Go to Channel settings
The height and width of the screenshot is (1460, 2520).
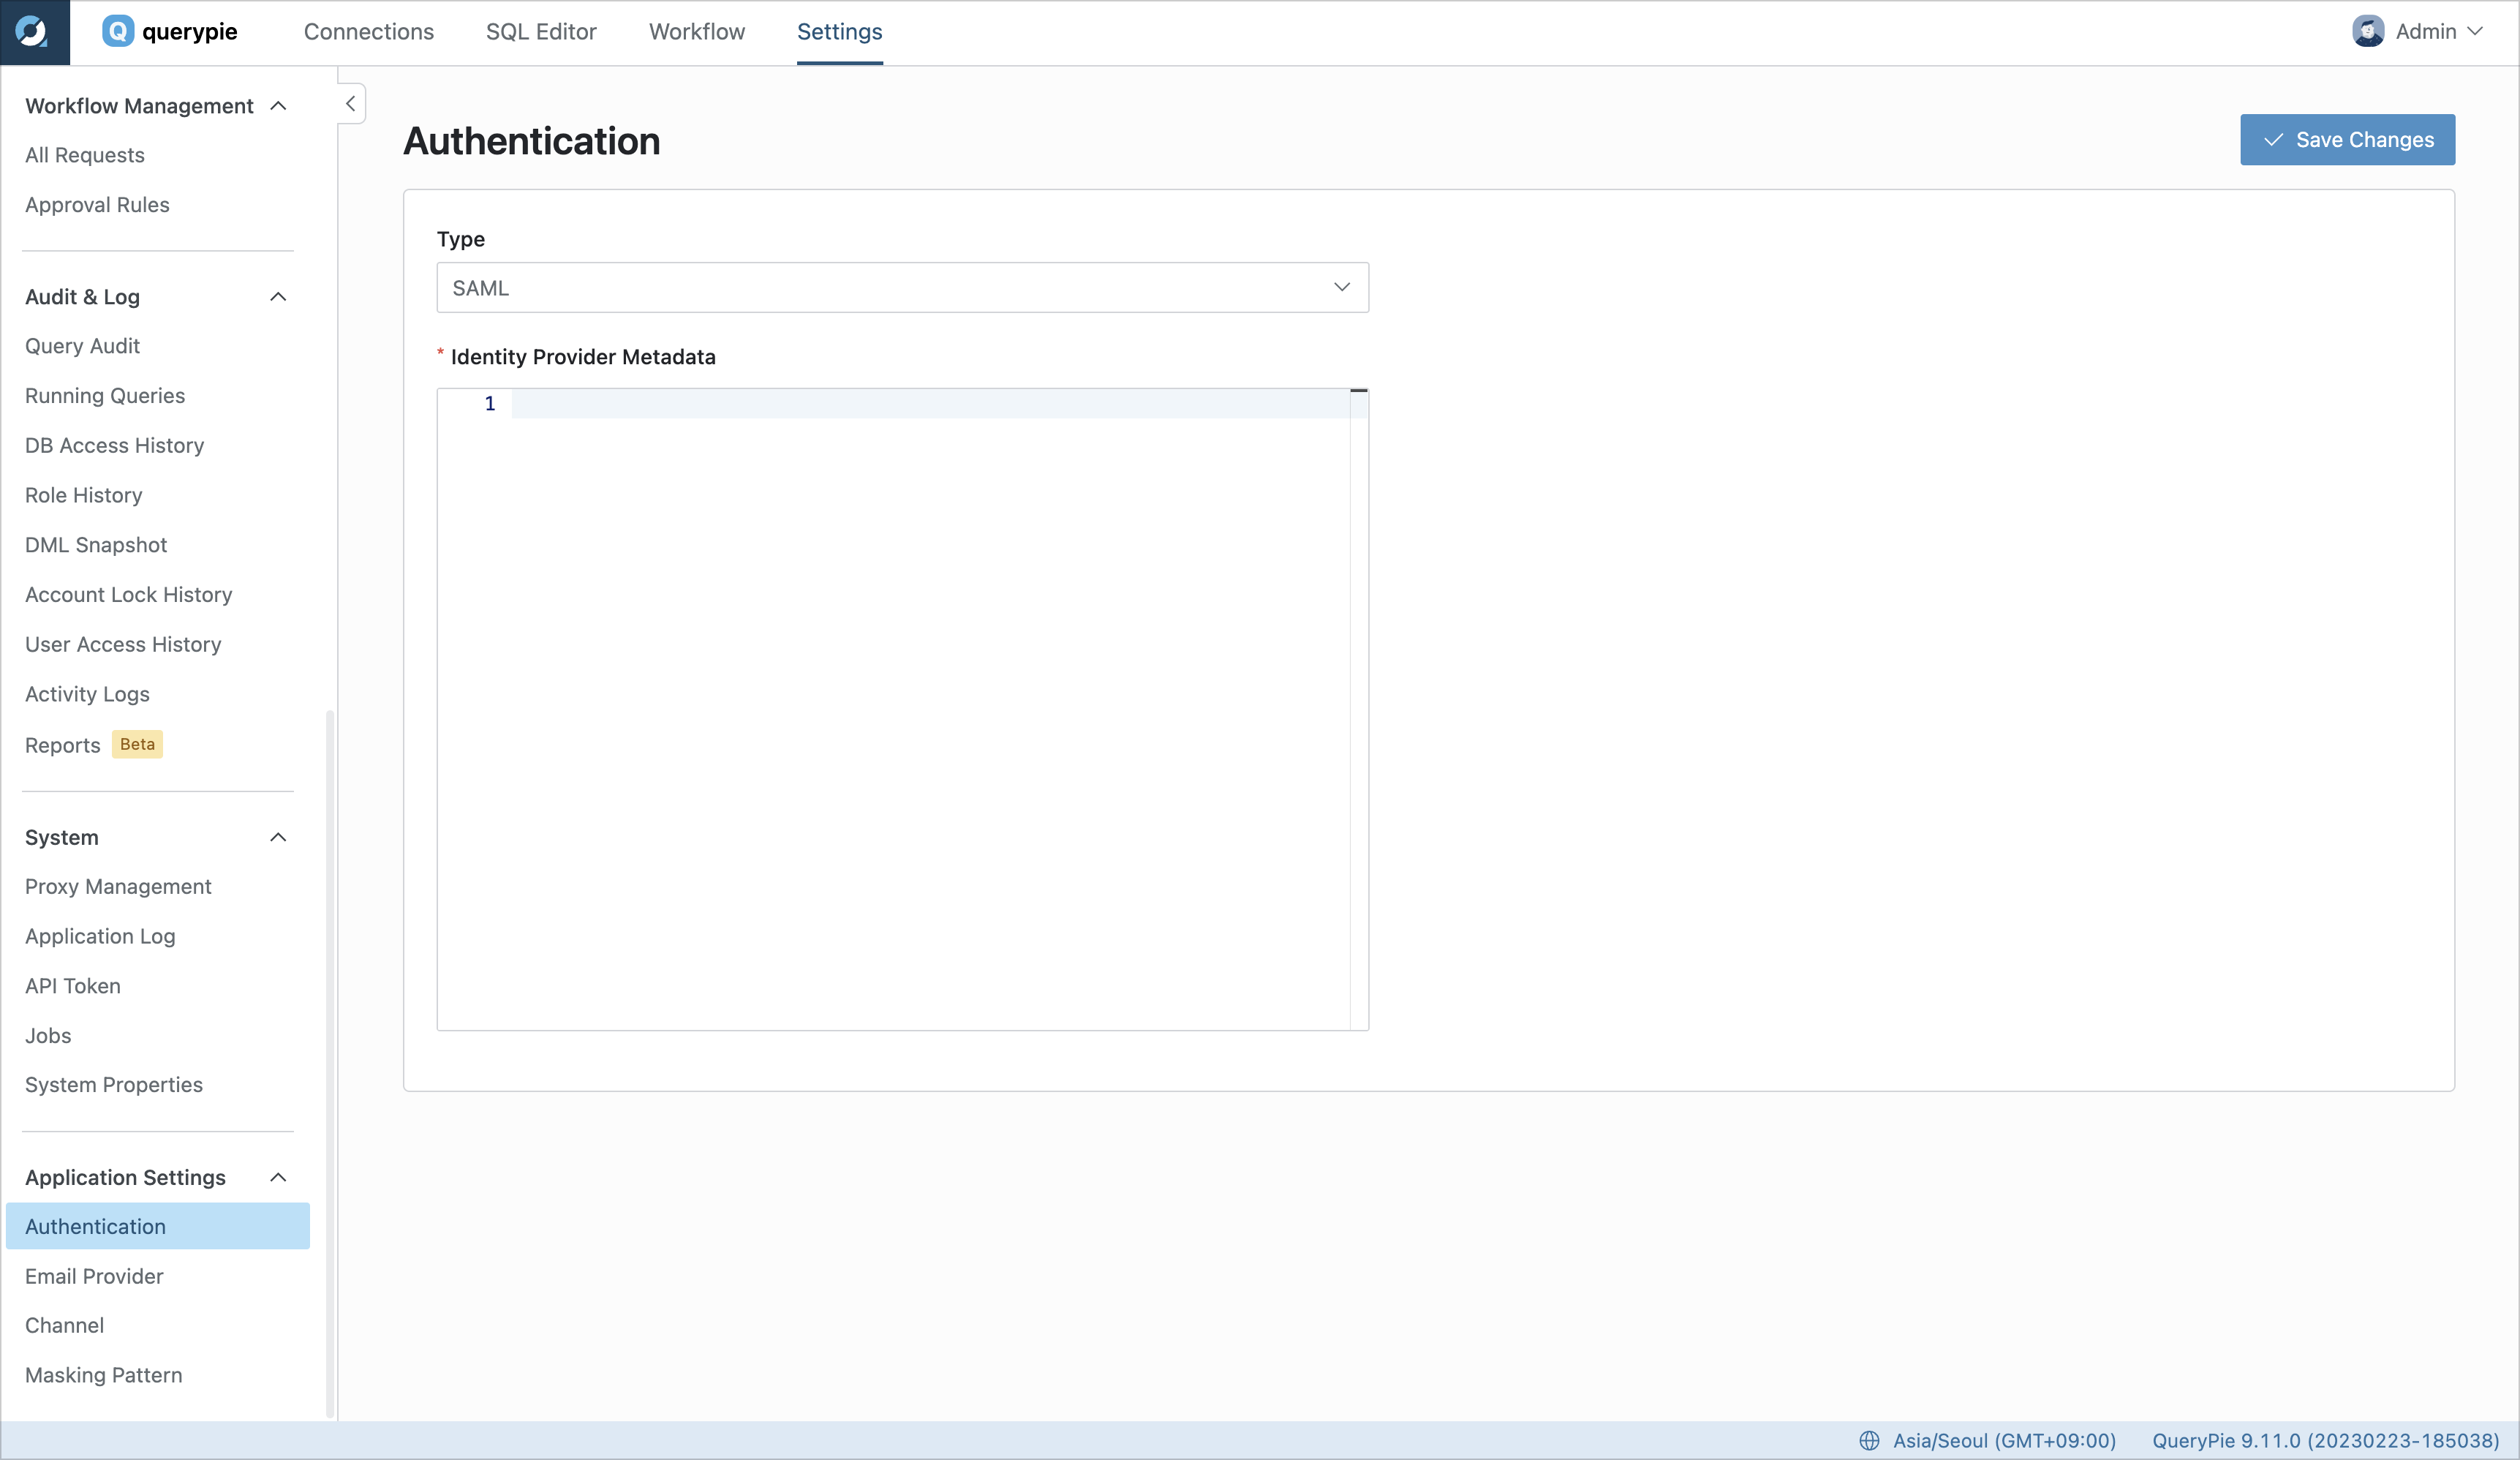click(x=64, y=1325)
